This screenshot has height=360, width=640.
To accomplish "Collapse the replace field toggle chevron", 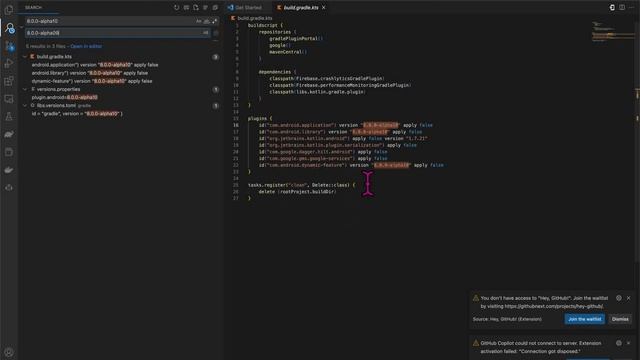I will (21, 27).
